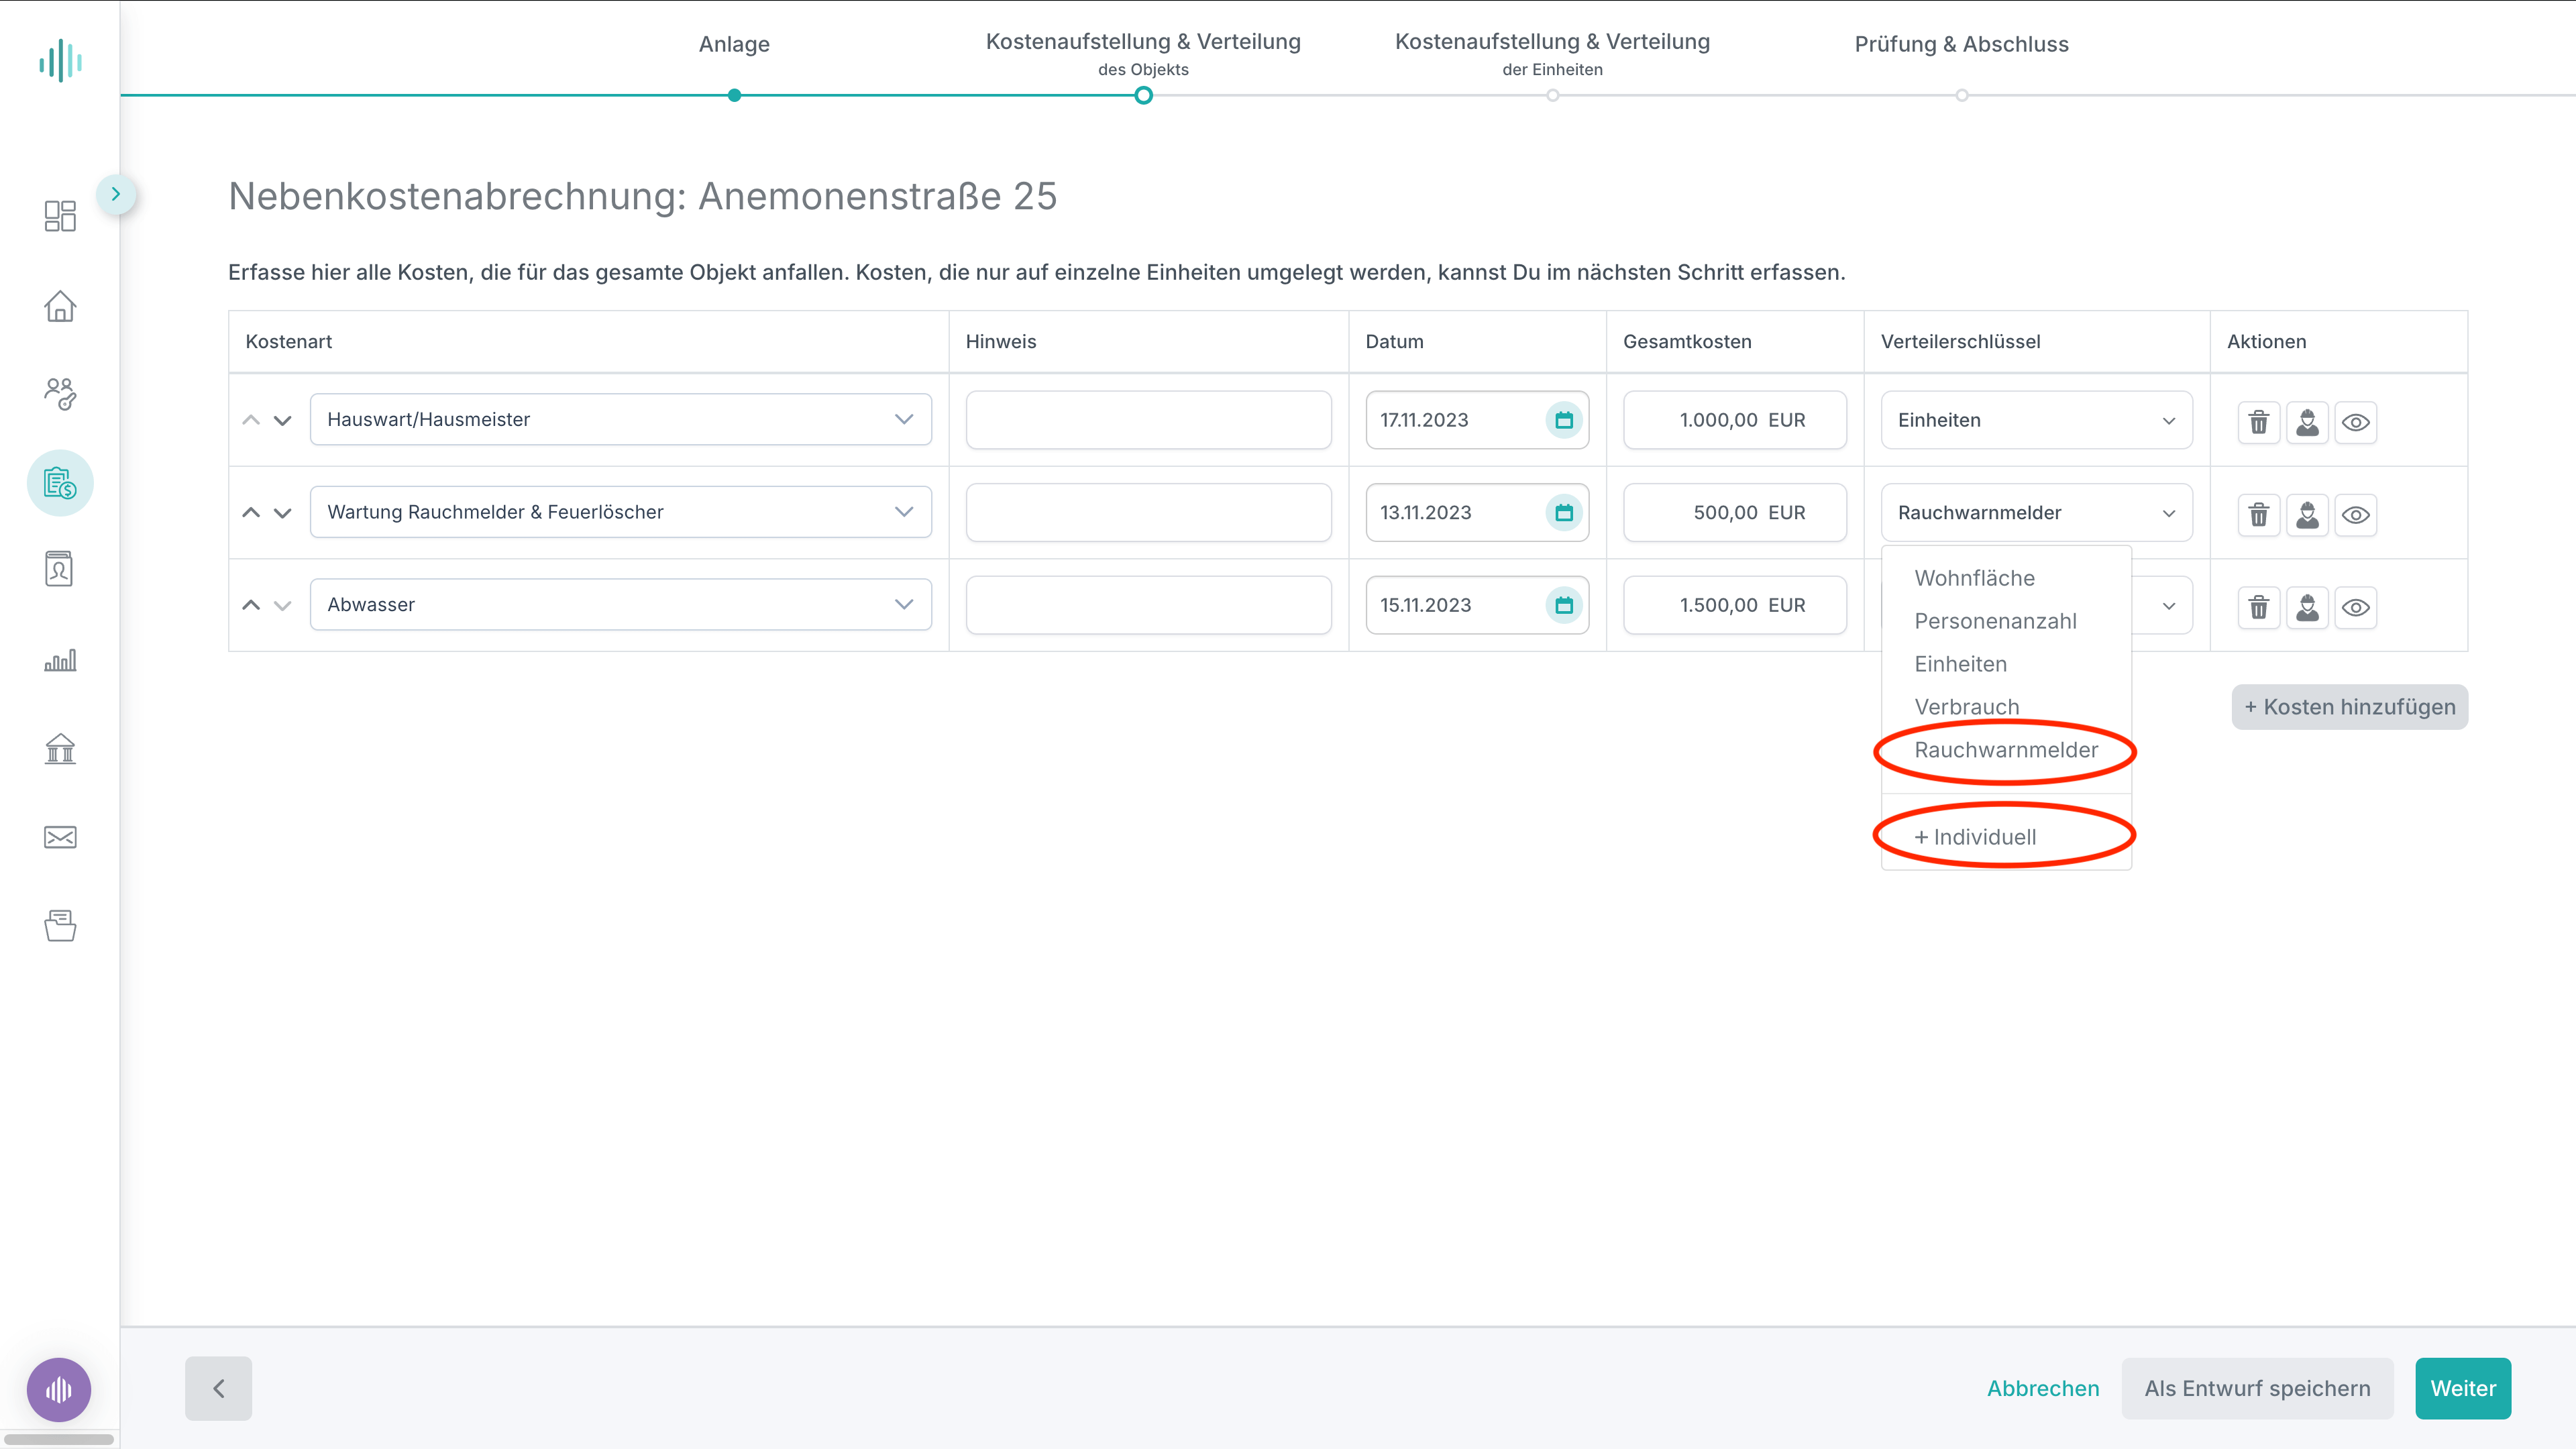Open the documents archive icon in sidebar
This screenshot has height=1449, width=2576.
[60, 925]
